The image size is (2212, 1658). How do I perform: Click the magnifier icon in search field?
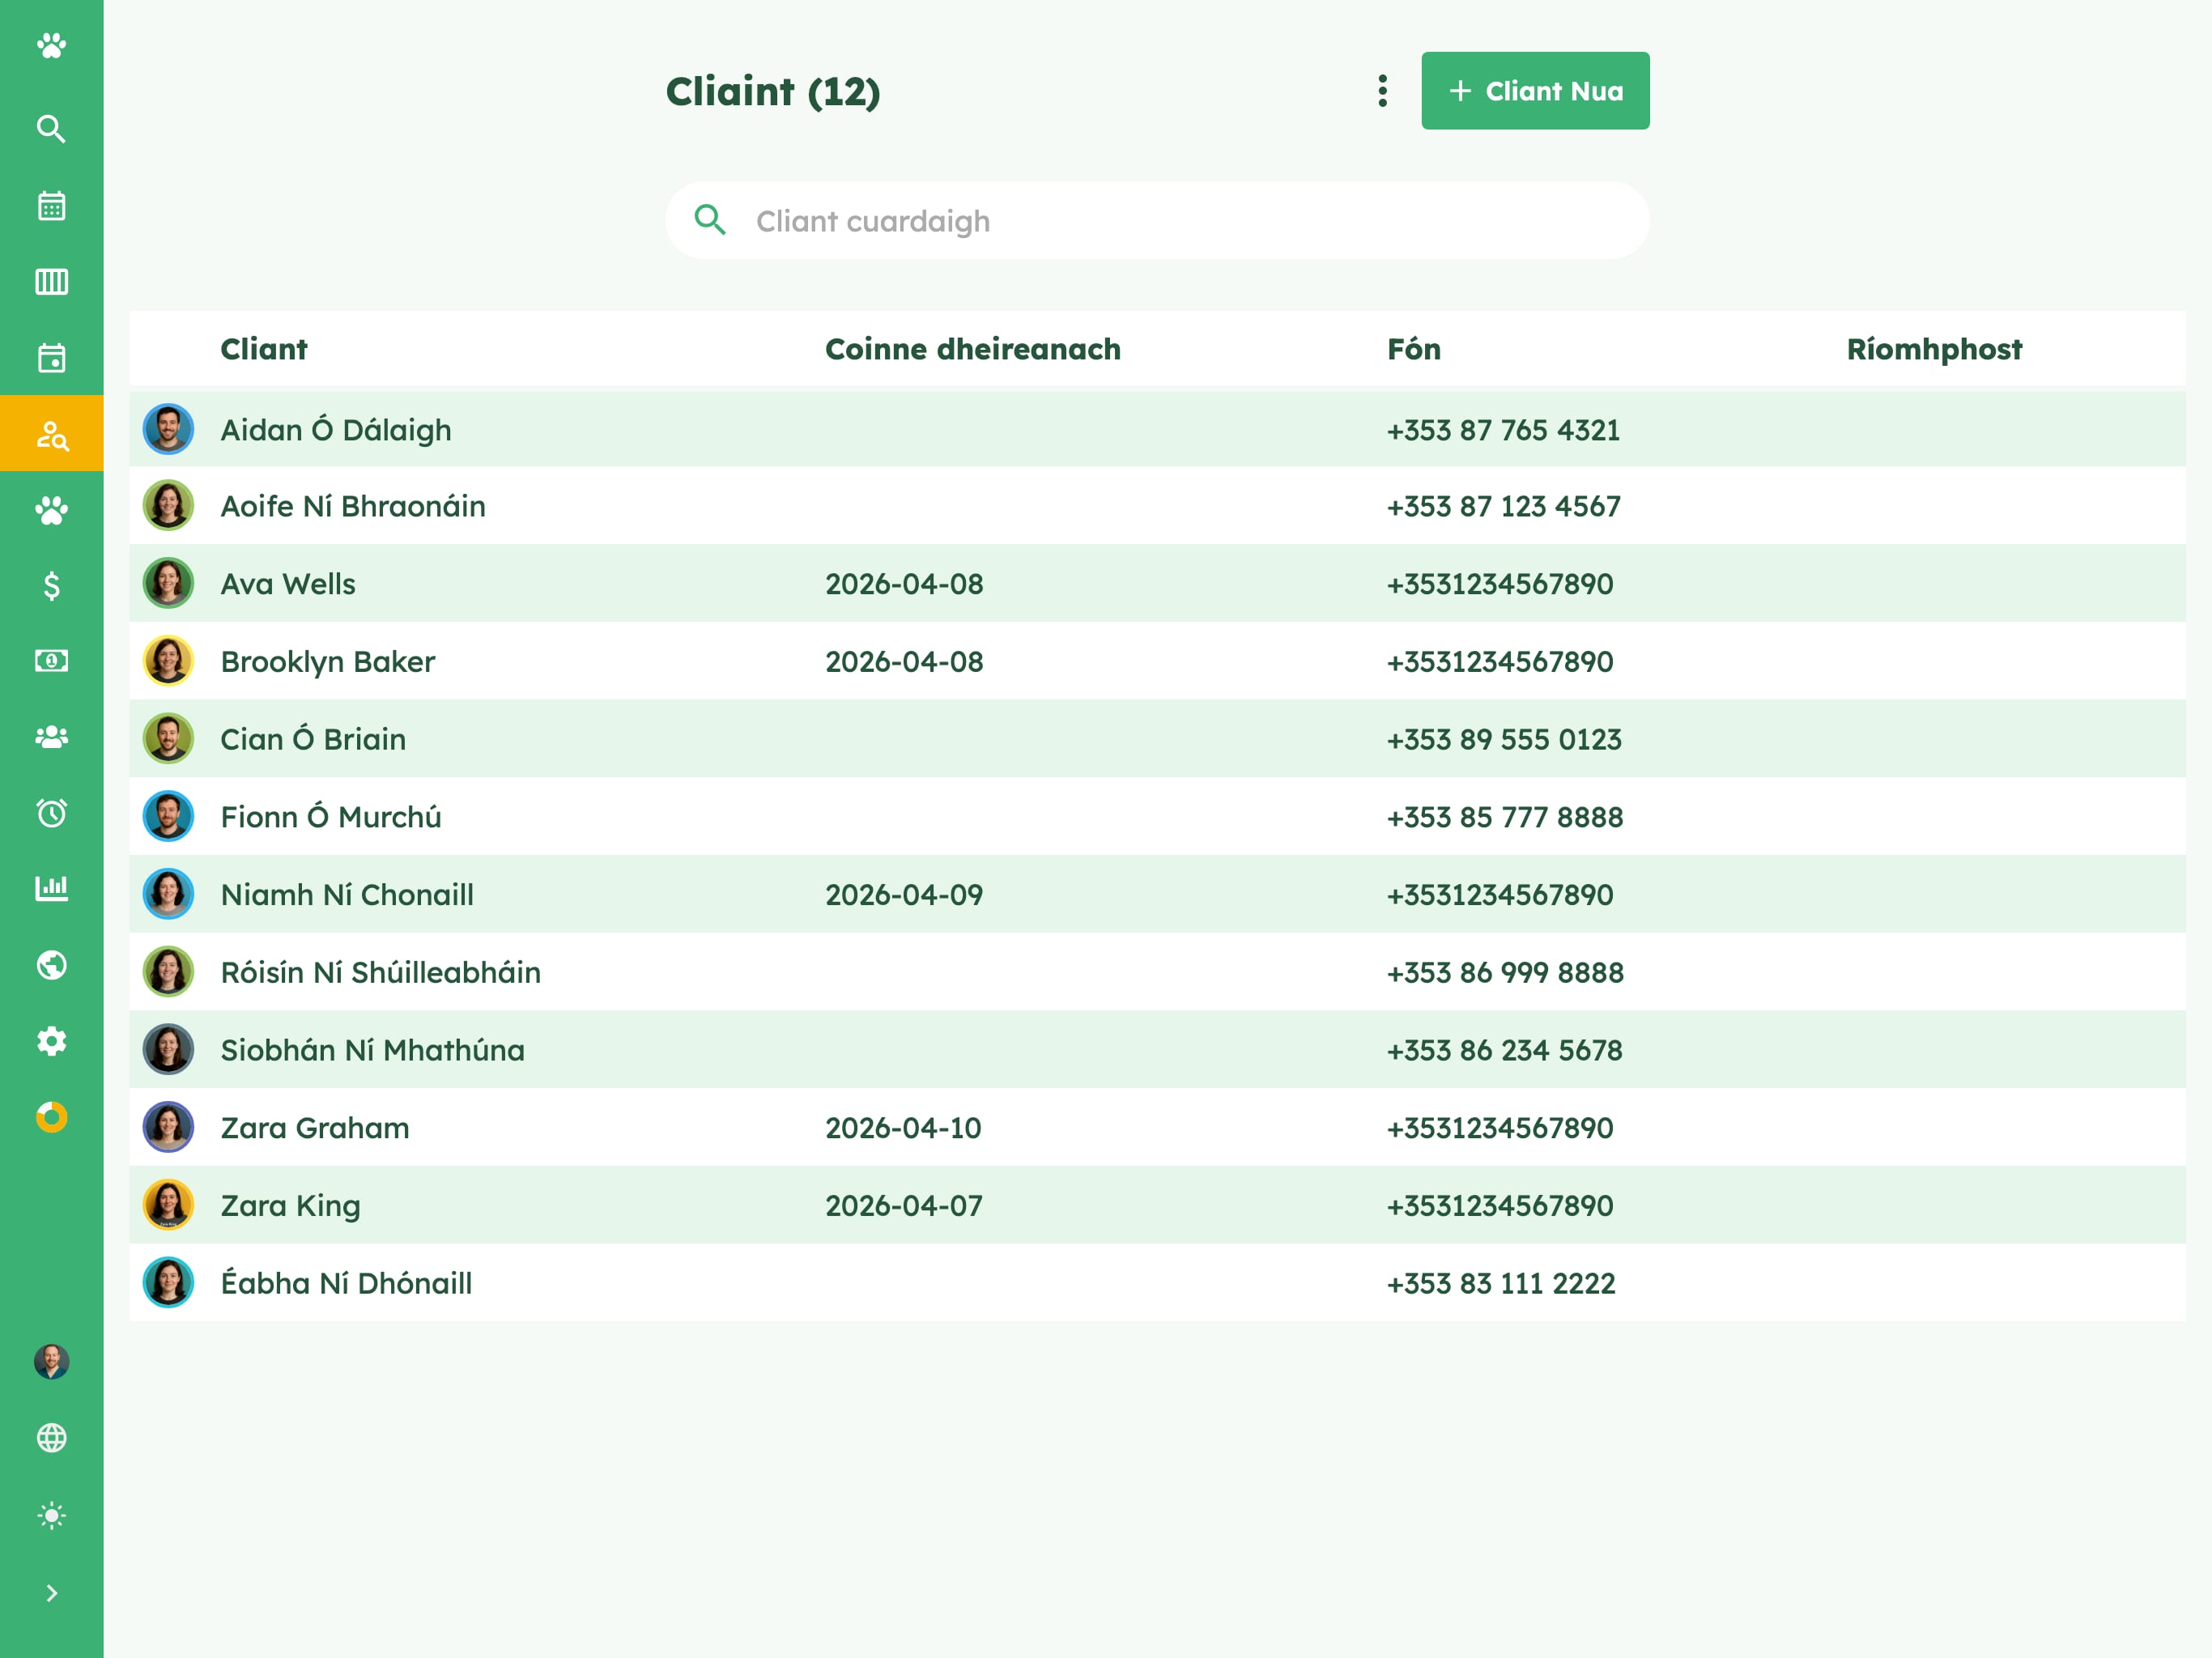coord(710,220)
